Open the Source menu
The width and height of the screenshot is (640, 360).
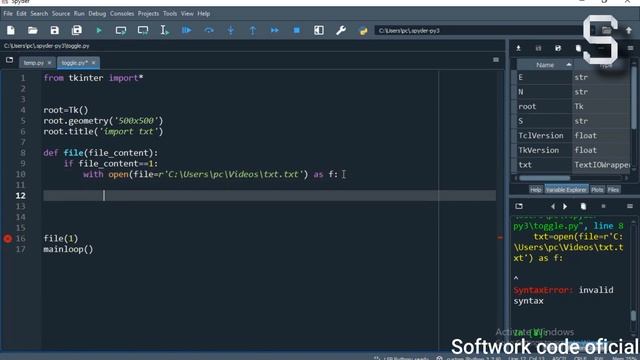point(61,13)
